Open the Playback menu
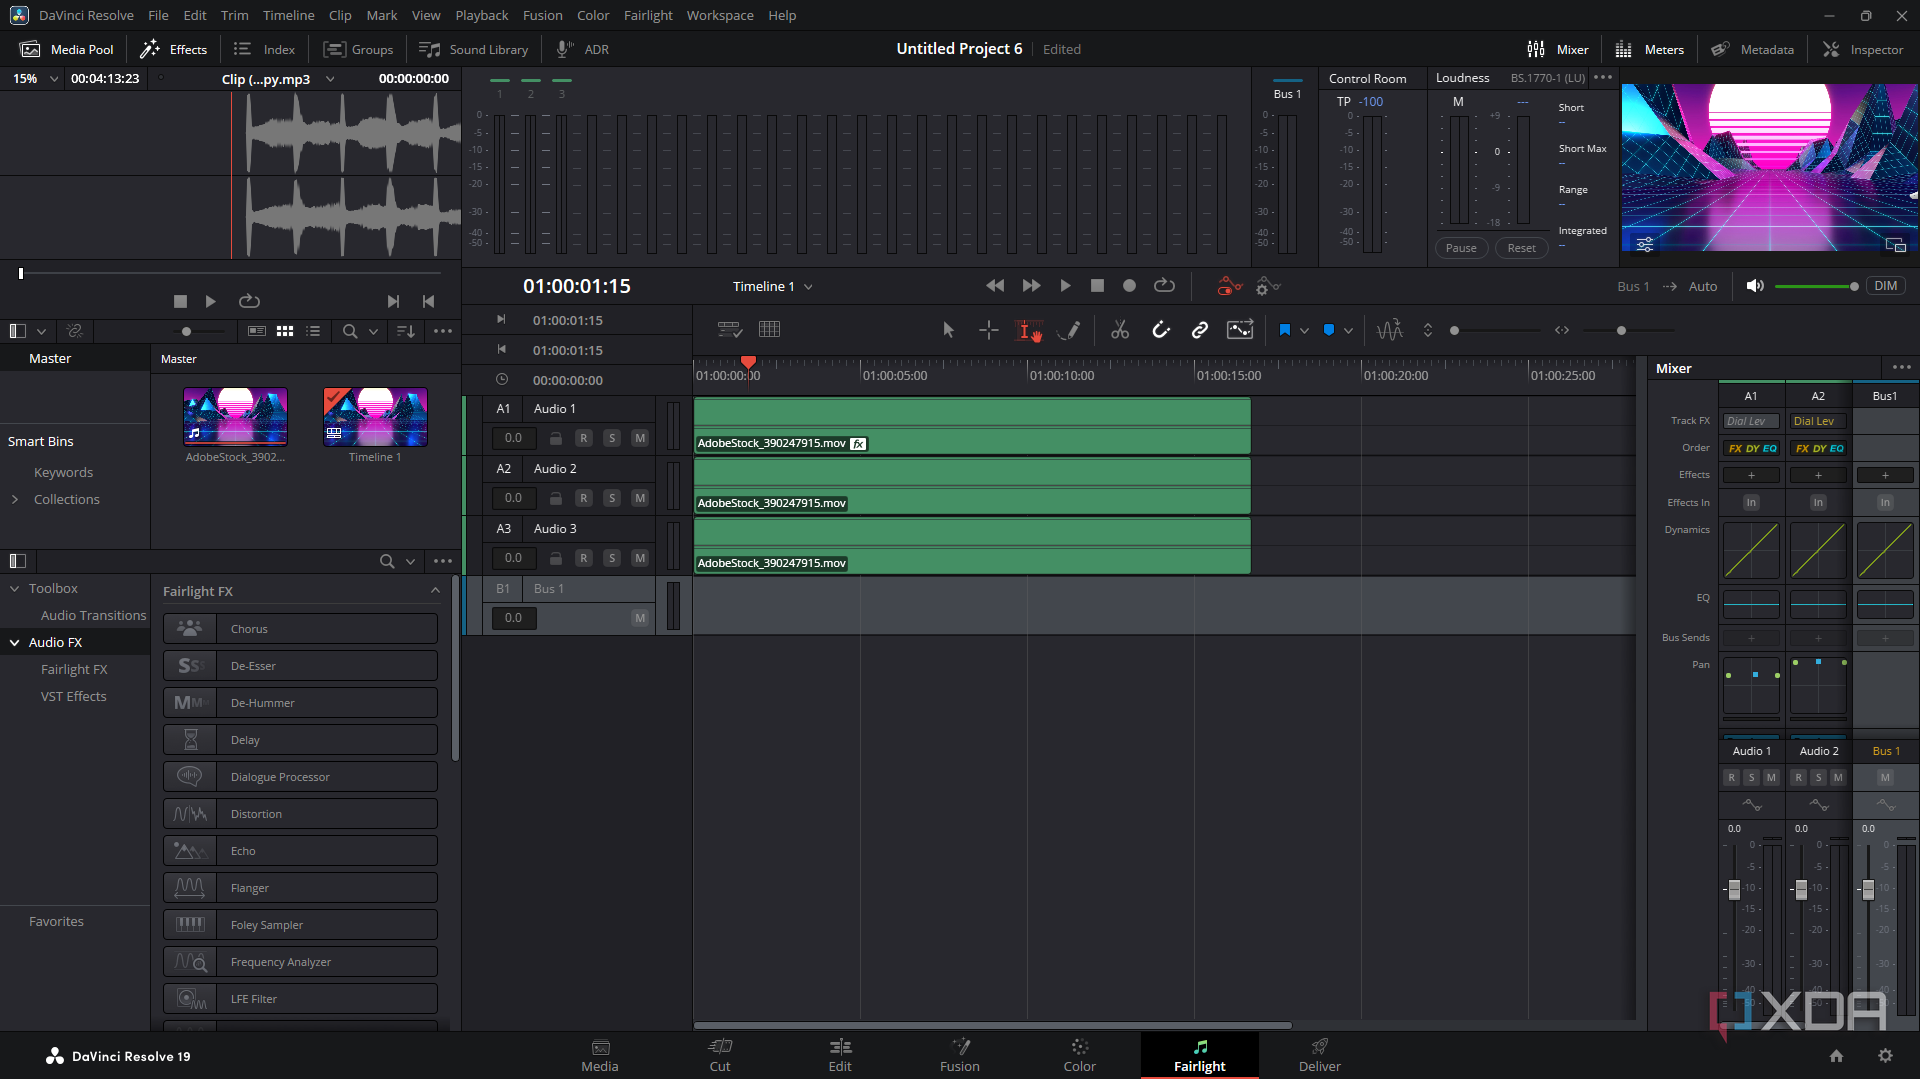 tap(481, 15)
